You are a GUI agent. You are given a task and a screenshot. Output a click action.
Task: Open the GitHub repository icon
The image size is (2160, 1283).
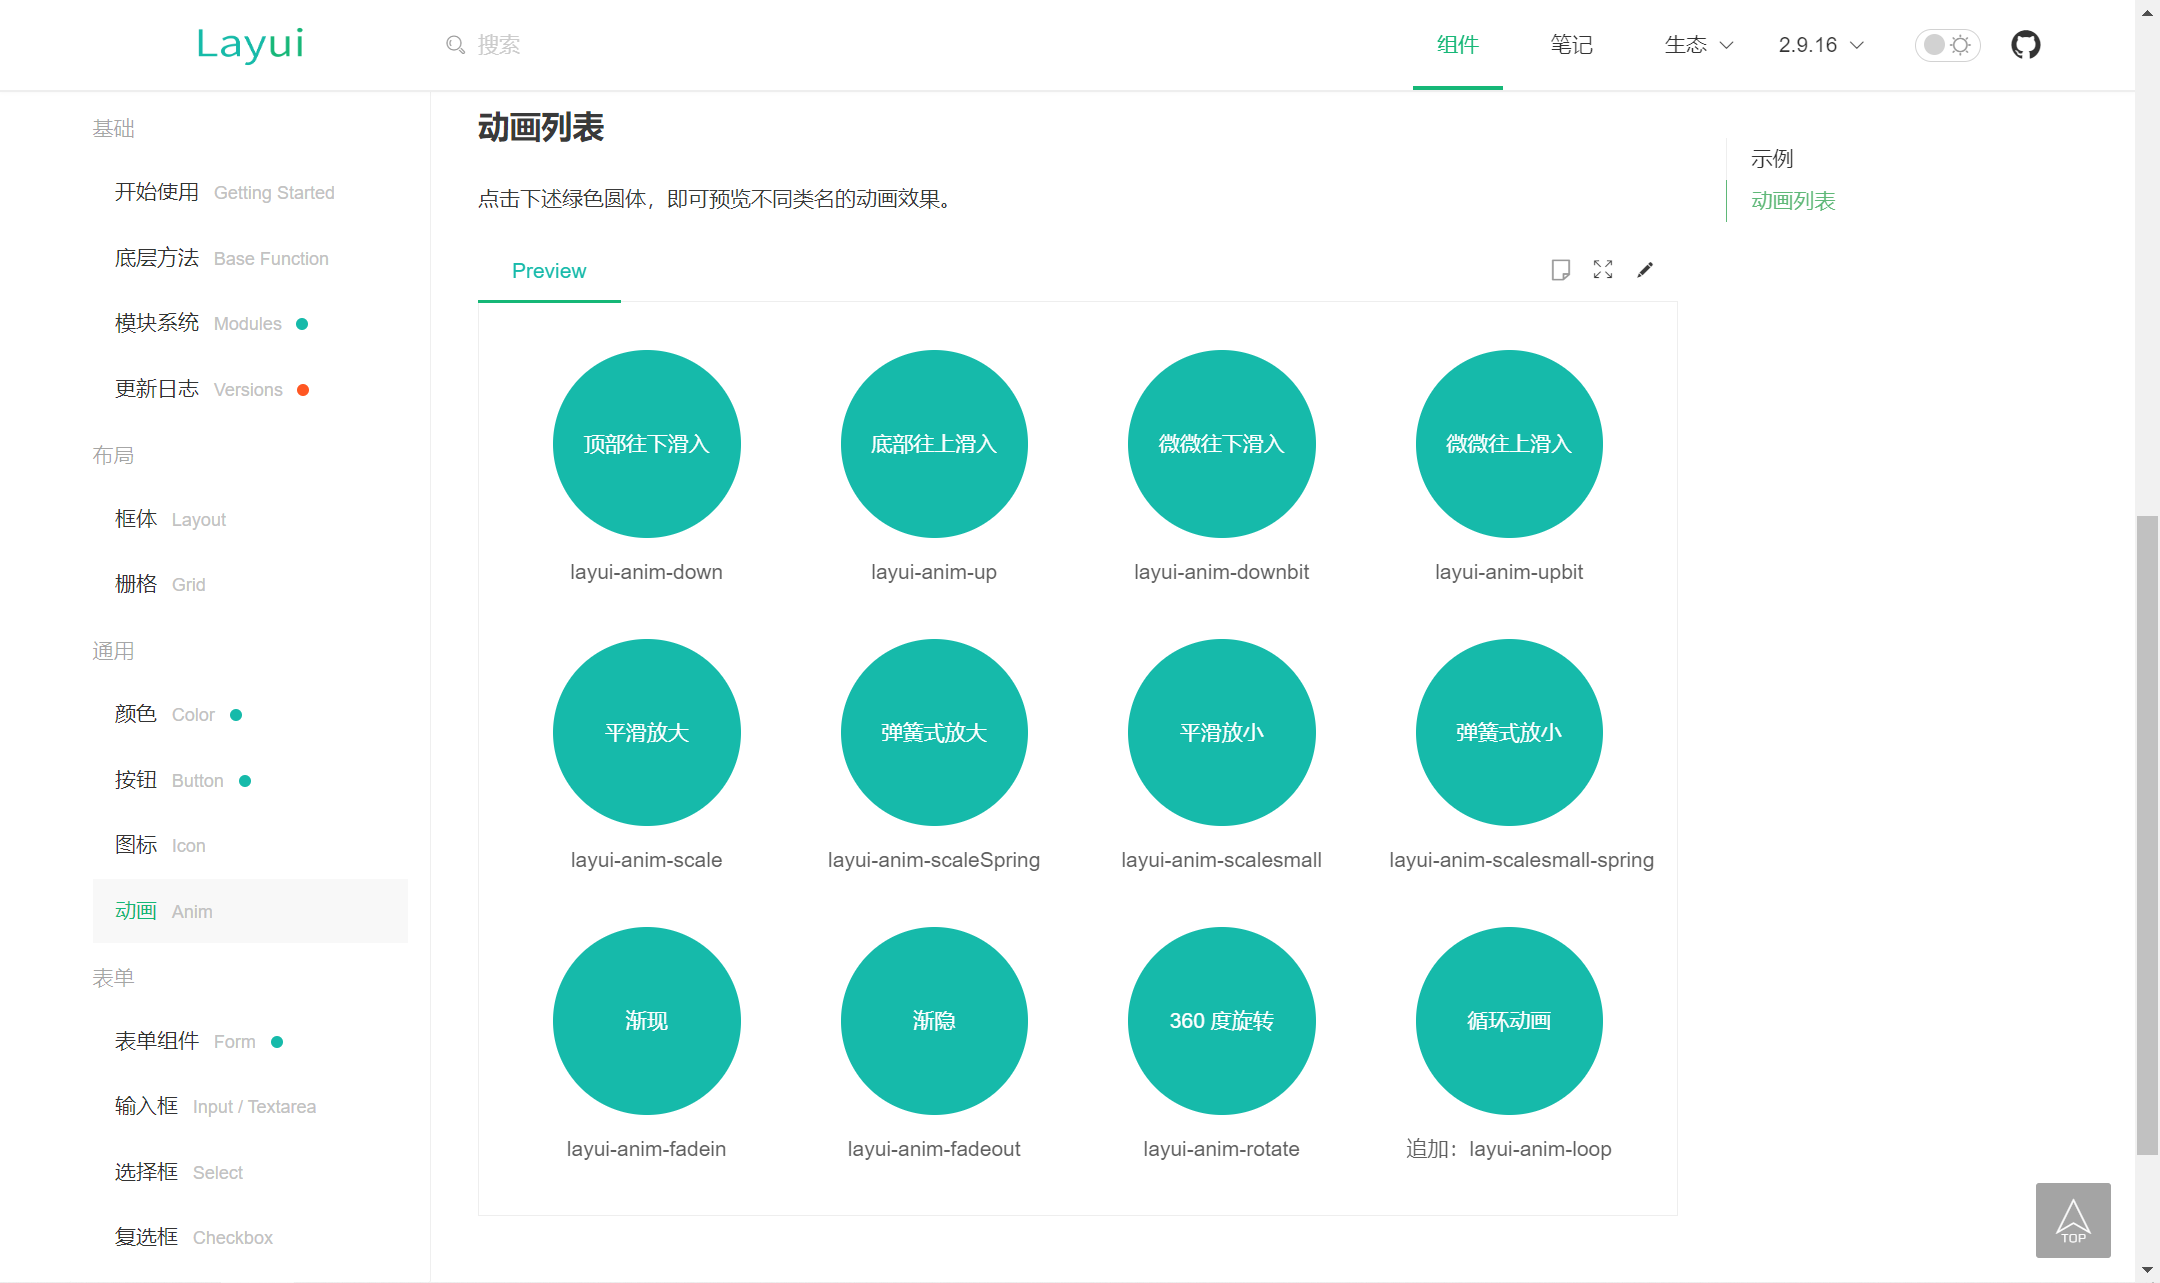2026,45
